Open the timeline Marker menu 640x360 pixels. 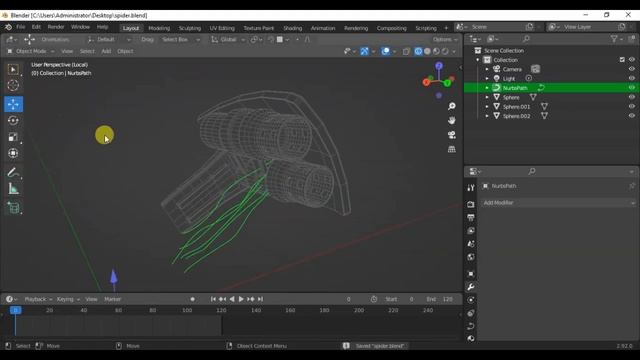(112, 299)
